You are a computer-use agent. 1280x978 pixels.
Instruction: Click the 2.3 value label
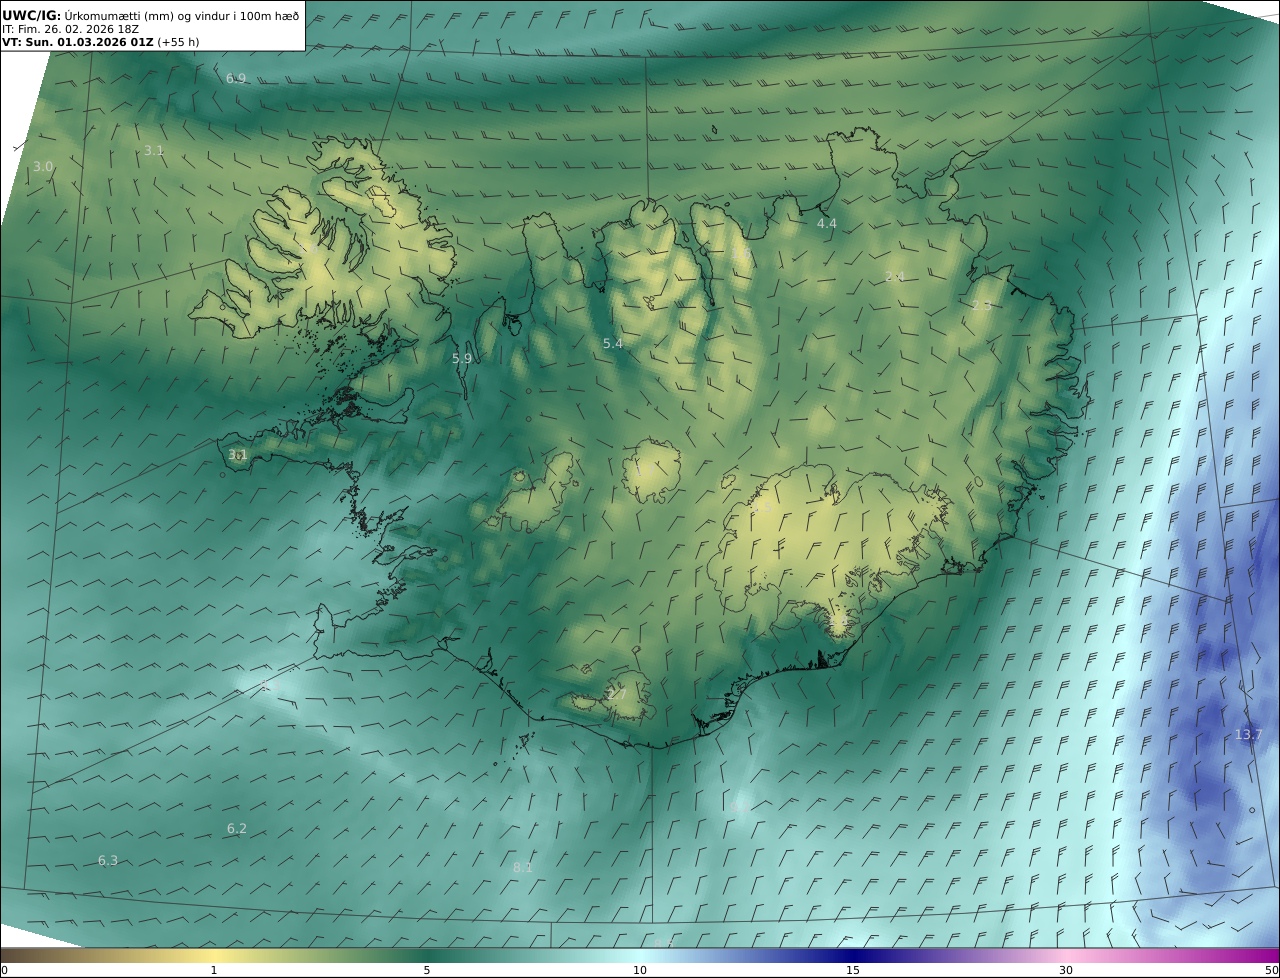pos(982,306)
